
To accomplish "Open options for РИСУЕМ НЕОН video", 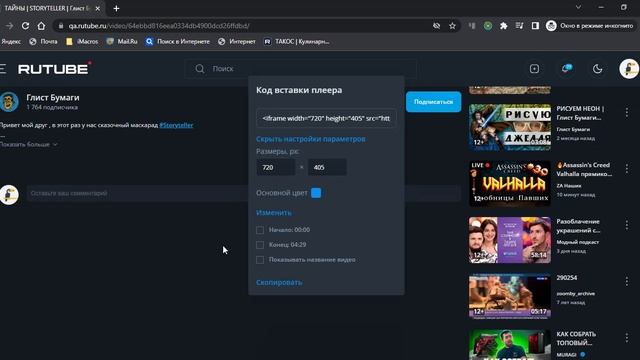I will (x=627, y=112).
